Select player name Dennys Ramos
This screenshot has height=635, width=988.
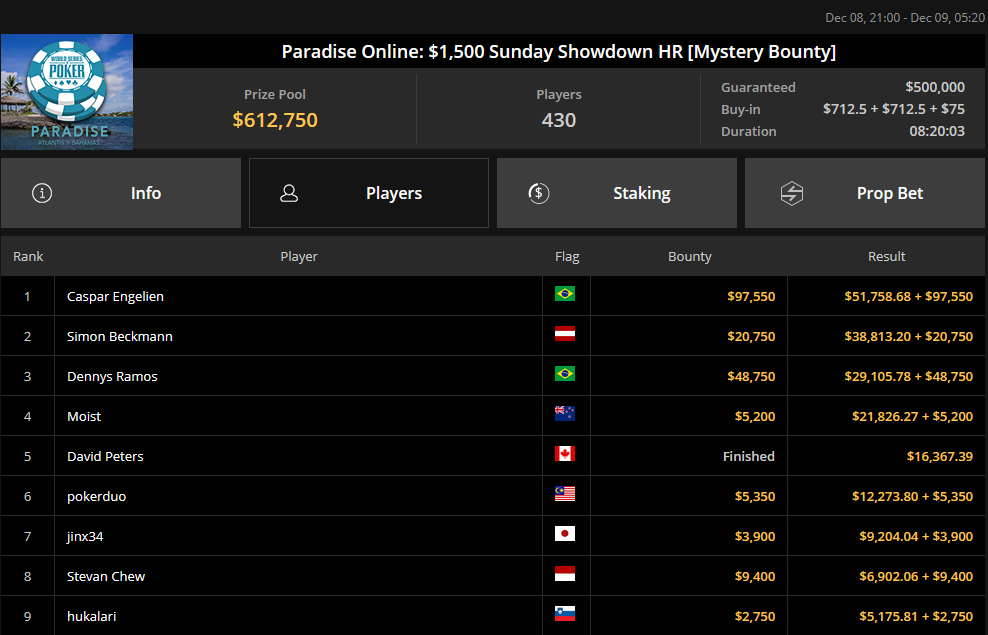[x=112, y=376]
